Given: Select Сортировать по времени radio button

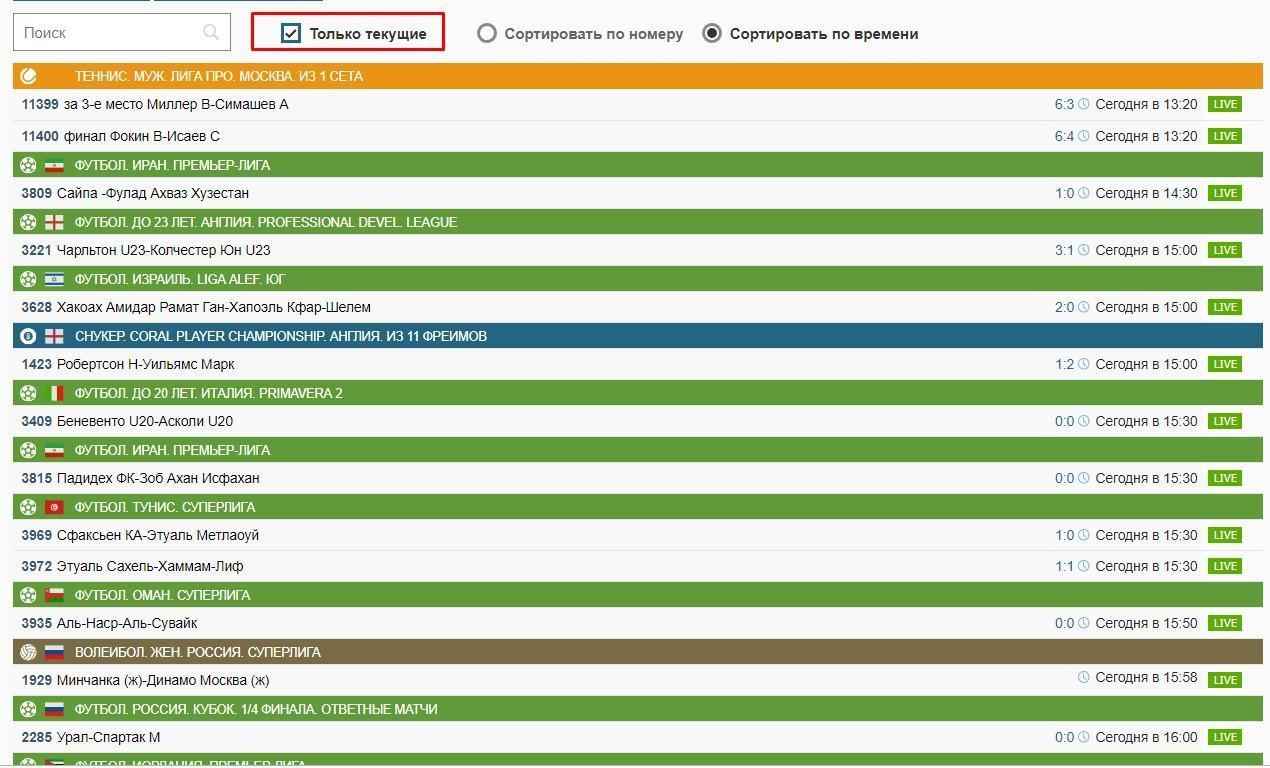Looking at the screenshot, I should click(711, 33).
